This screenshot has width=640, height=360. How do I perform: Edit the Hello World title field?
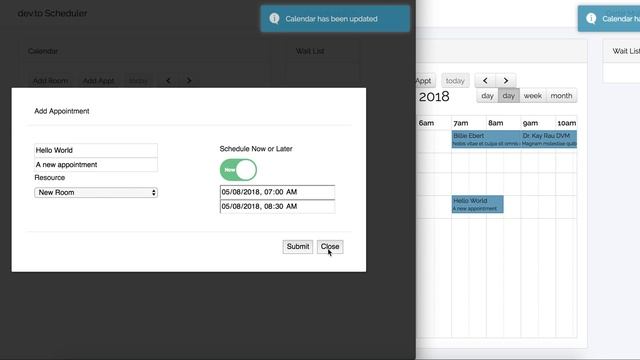(x=96, y=150)
